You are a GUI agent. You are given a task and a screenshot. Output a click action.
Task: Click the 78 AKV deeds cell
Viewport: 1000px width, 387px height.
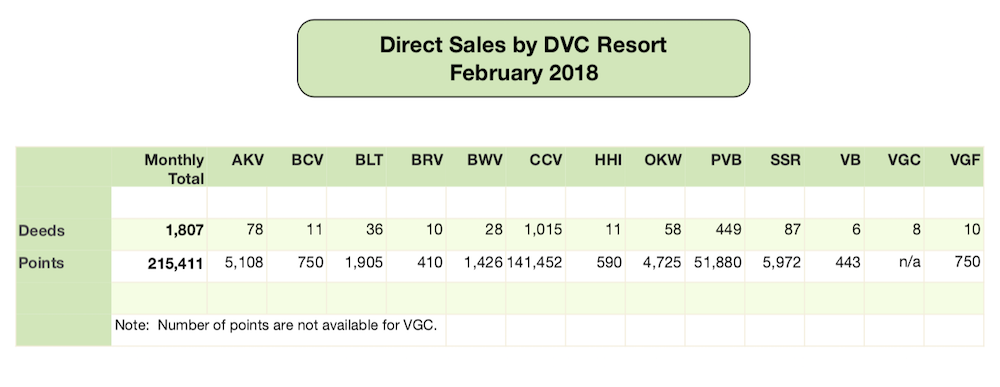(x=256, y=231)
